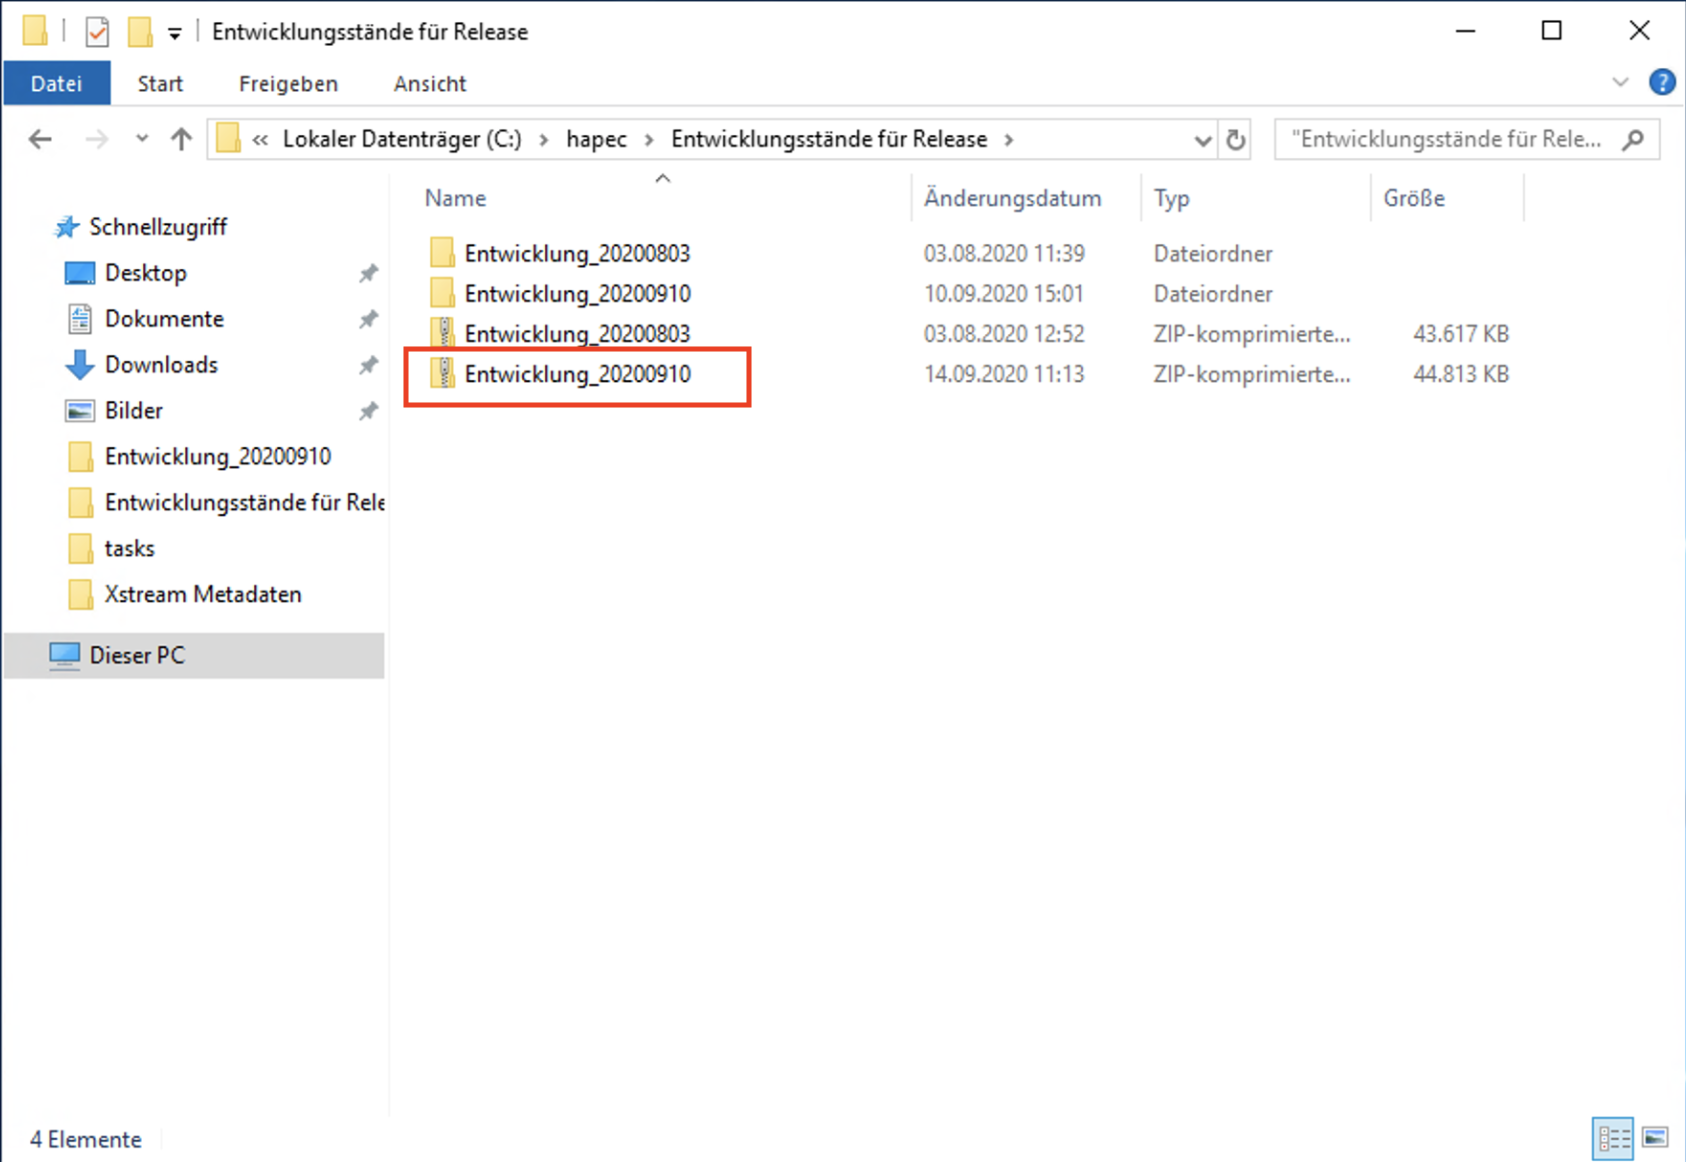Select the Entwicklung_20200910 ZIP file
1686x1162 pixels.
click(x=577, y=374)
